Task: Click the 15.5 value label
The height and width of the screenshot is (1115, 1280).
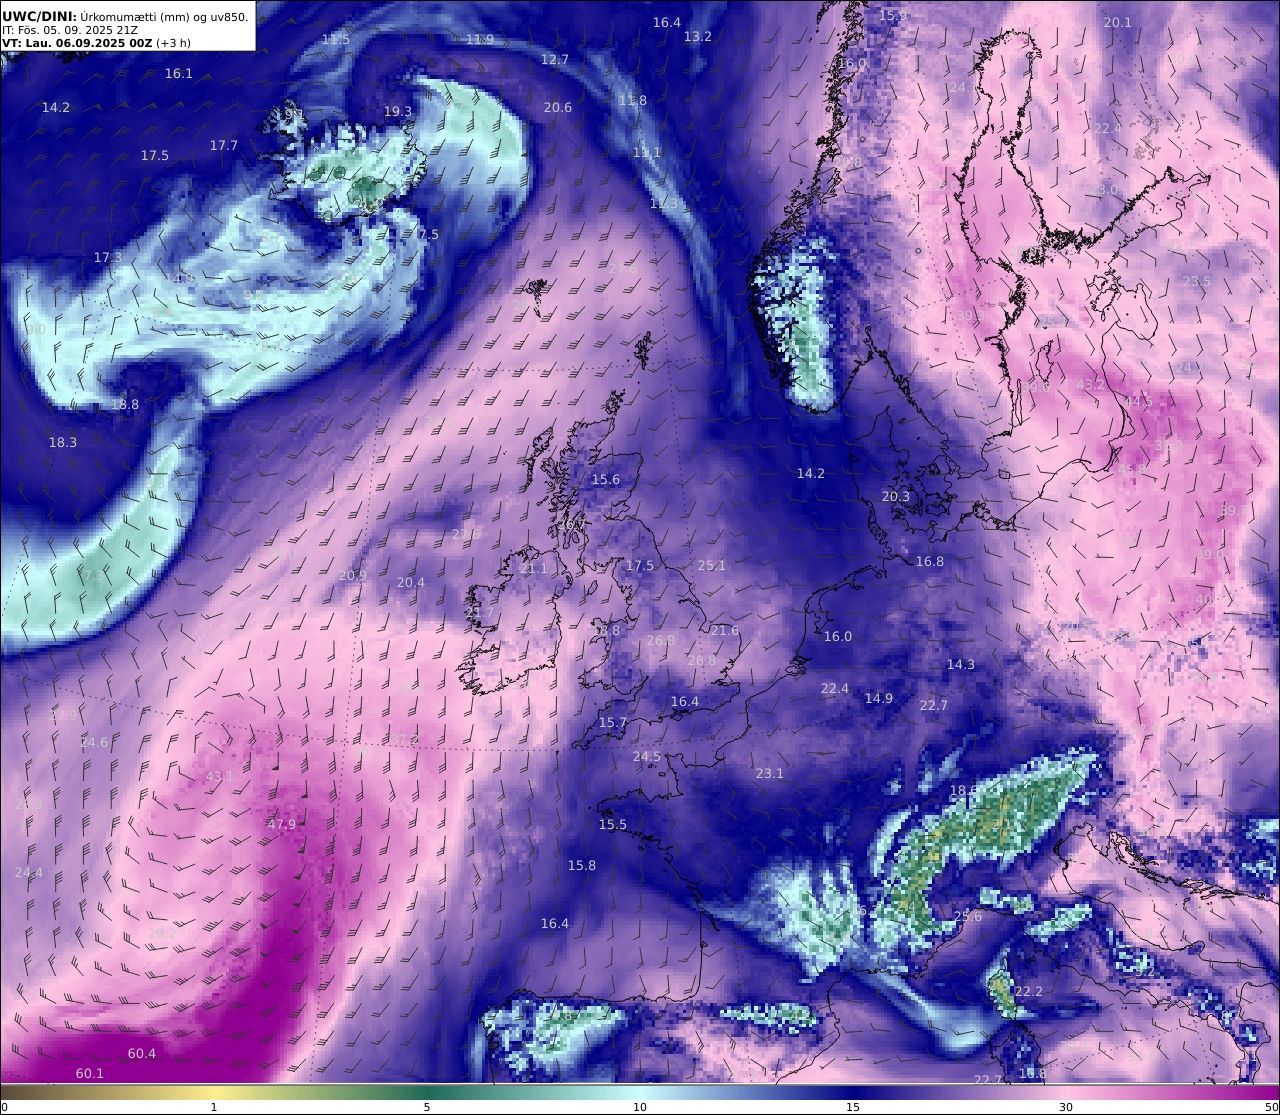Action: [x=613, y=824]
